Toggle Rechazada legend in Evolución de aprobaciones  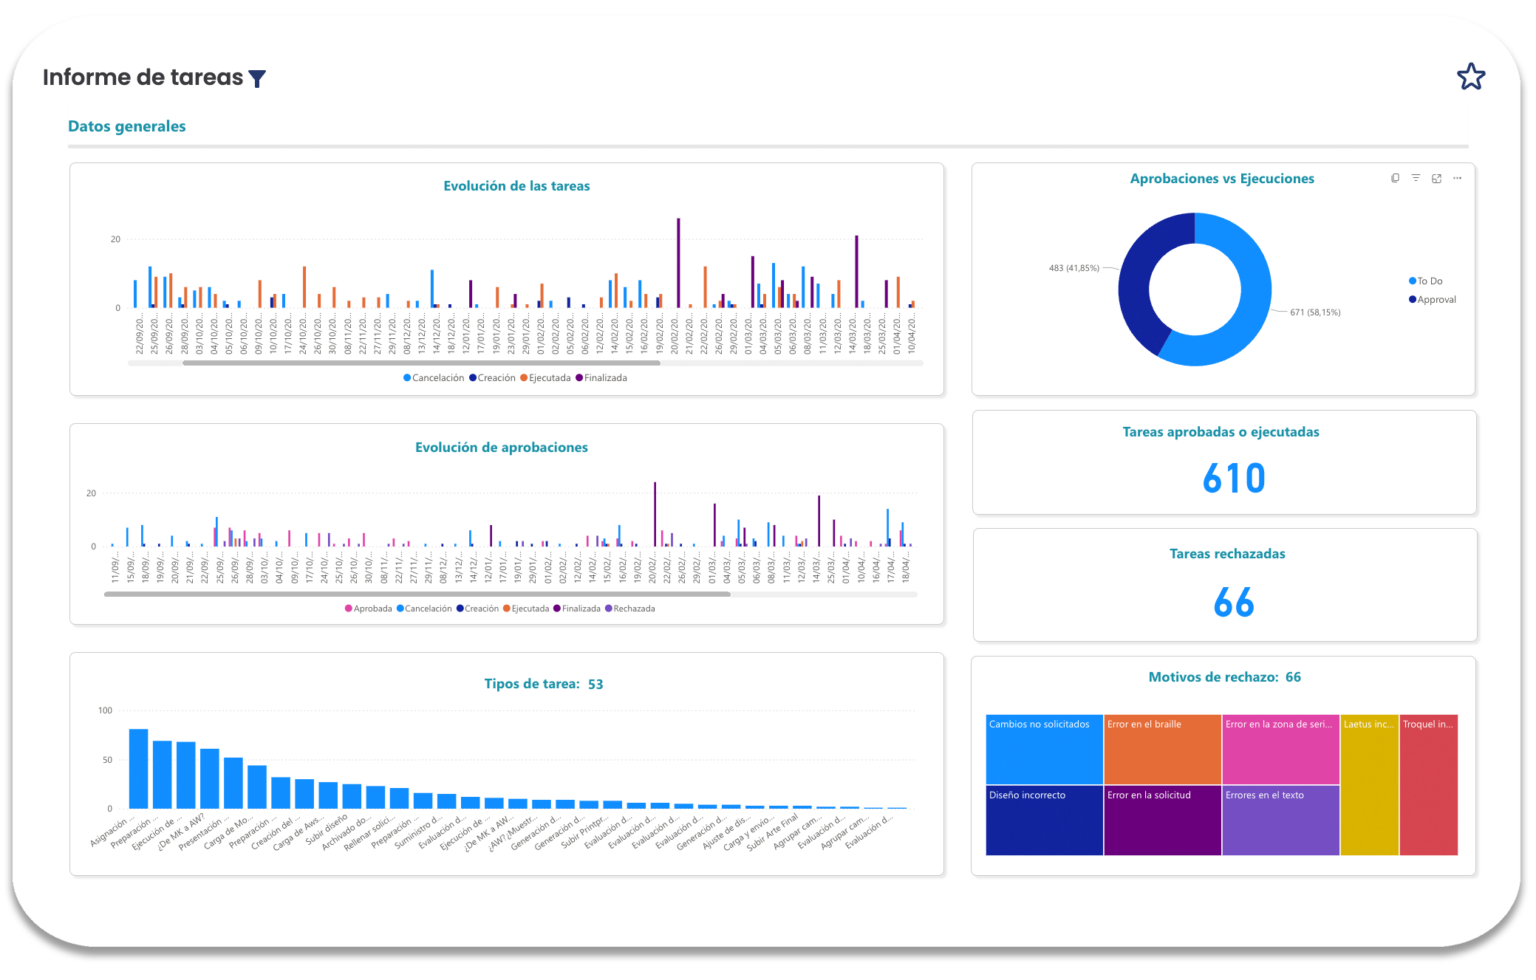tap(633, 608)
